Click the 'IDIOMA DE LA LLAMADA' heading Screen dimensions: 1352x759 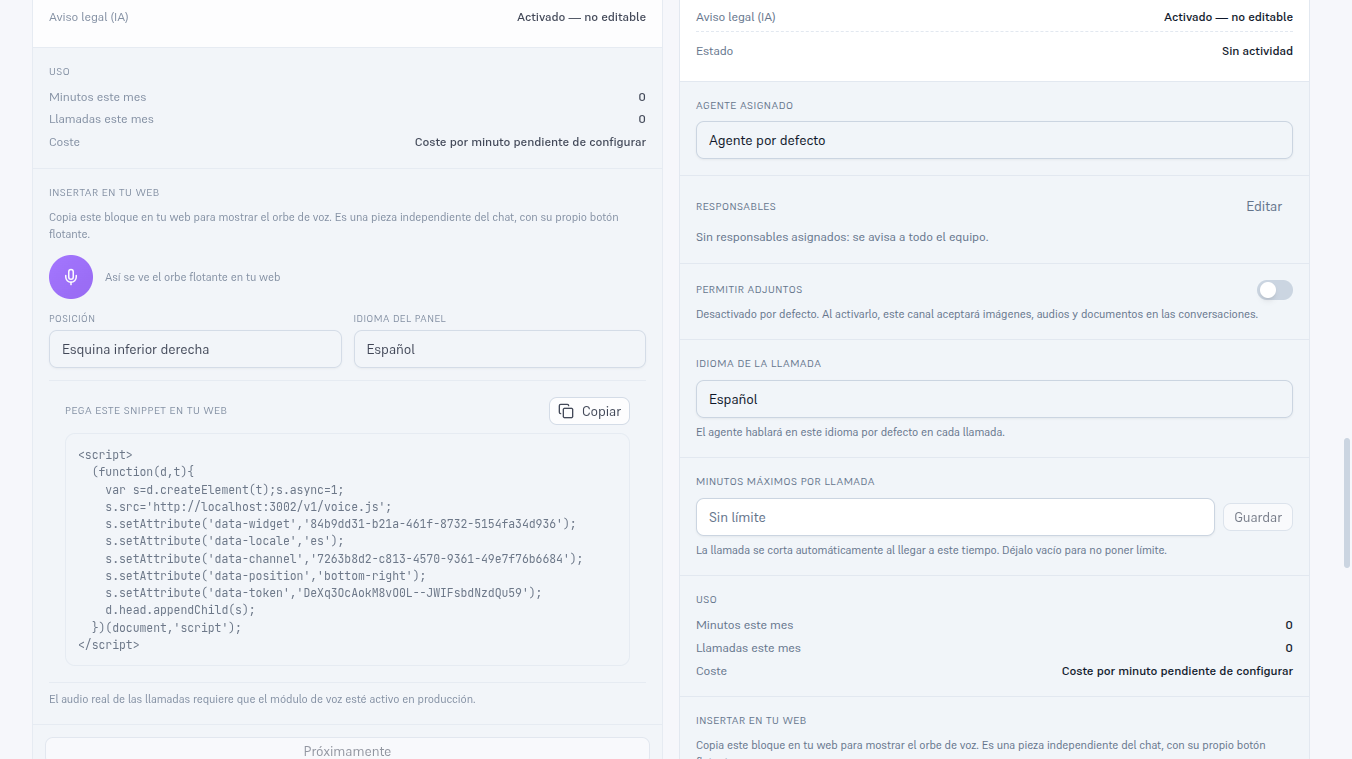pos(758,364)
